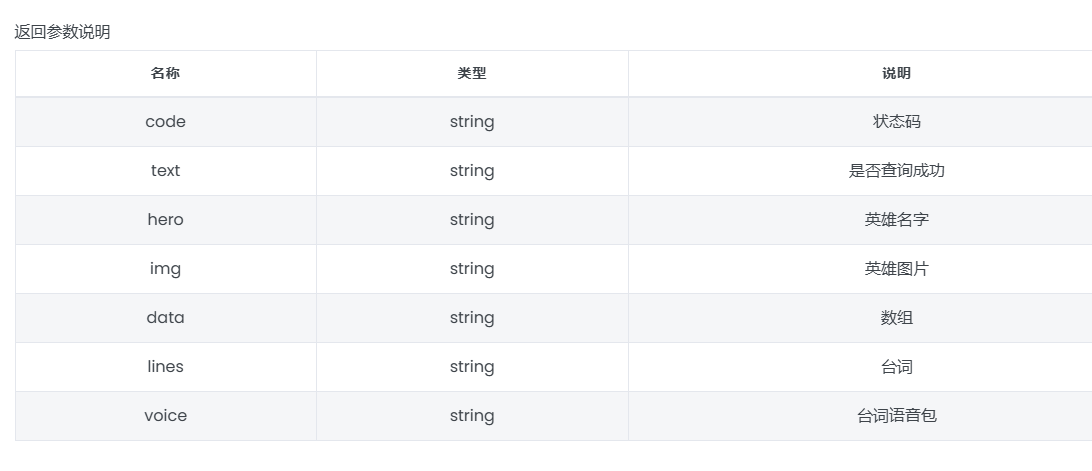Click the 状态码 description cell

(x=860, y=122)
